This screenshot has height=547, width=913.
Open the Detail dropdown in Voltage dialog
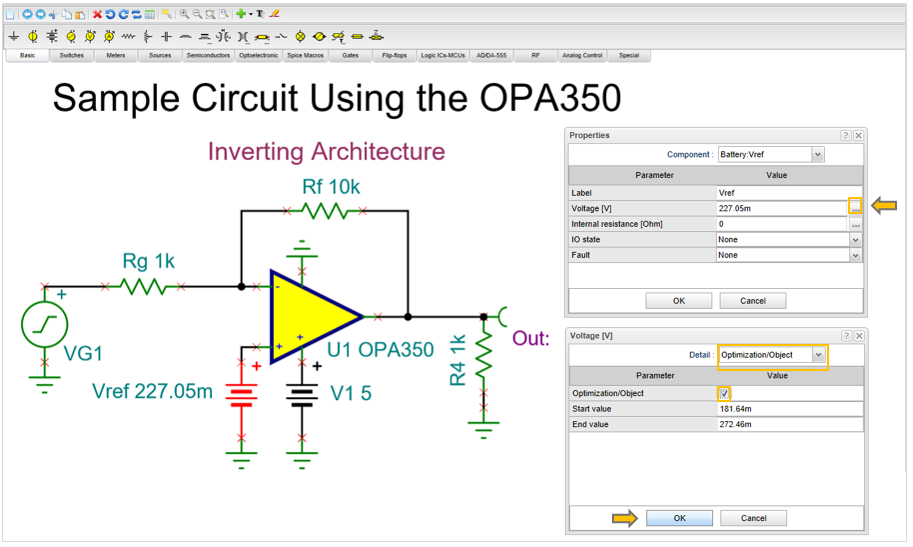820,355
